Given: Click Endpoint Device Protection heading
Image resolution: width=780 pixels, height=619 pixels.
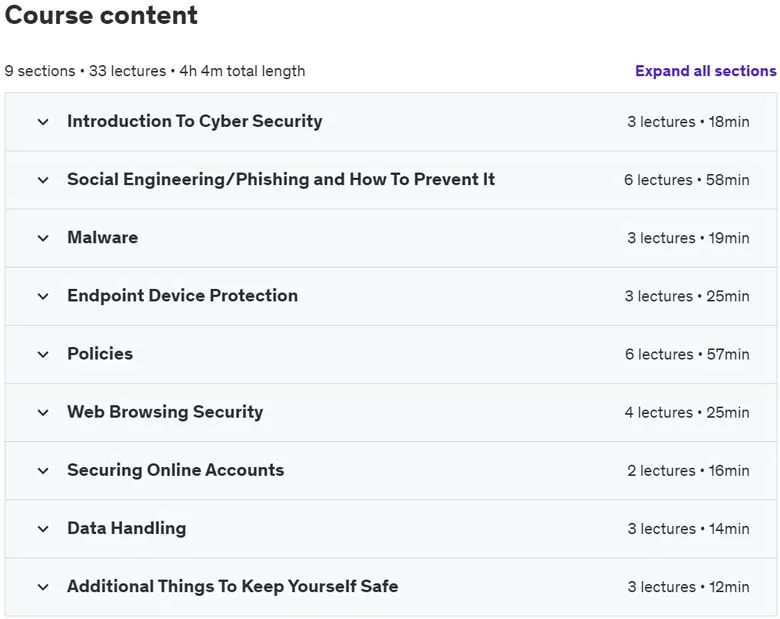Looking at the screenshot, I should (x=183, y=296).
